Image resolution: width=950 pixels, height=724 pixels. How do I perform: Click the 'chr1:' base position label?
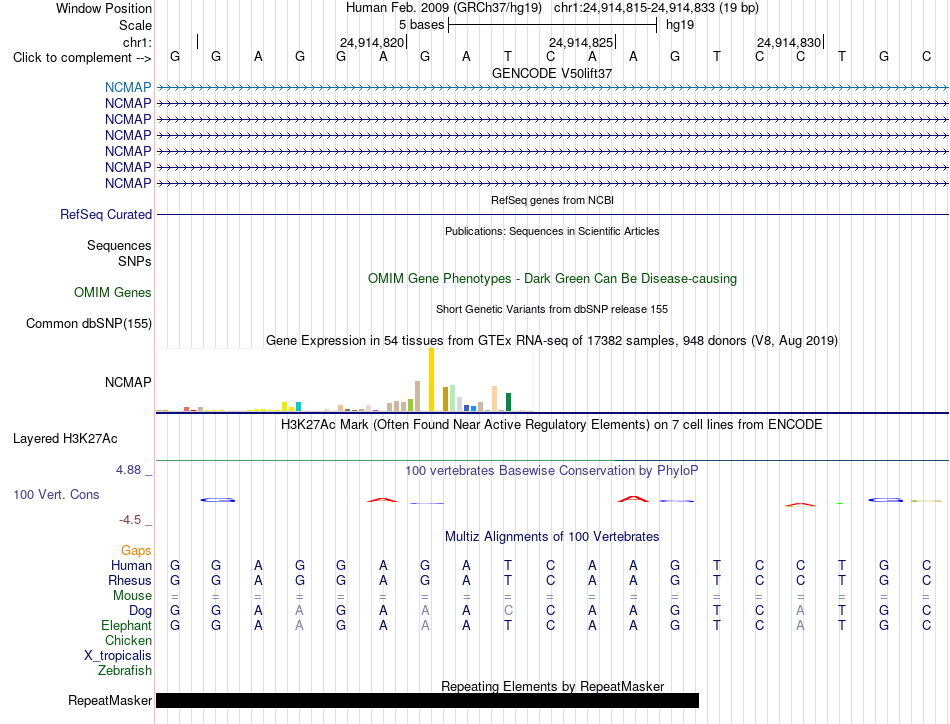click(137, 42)
